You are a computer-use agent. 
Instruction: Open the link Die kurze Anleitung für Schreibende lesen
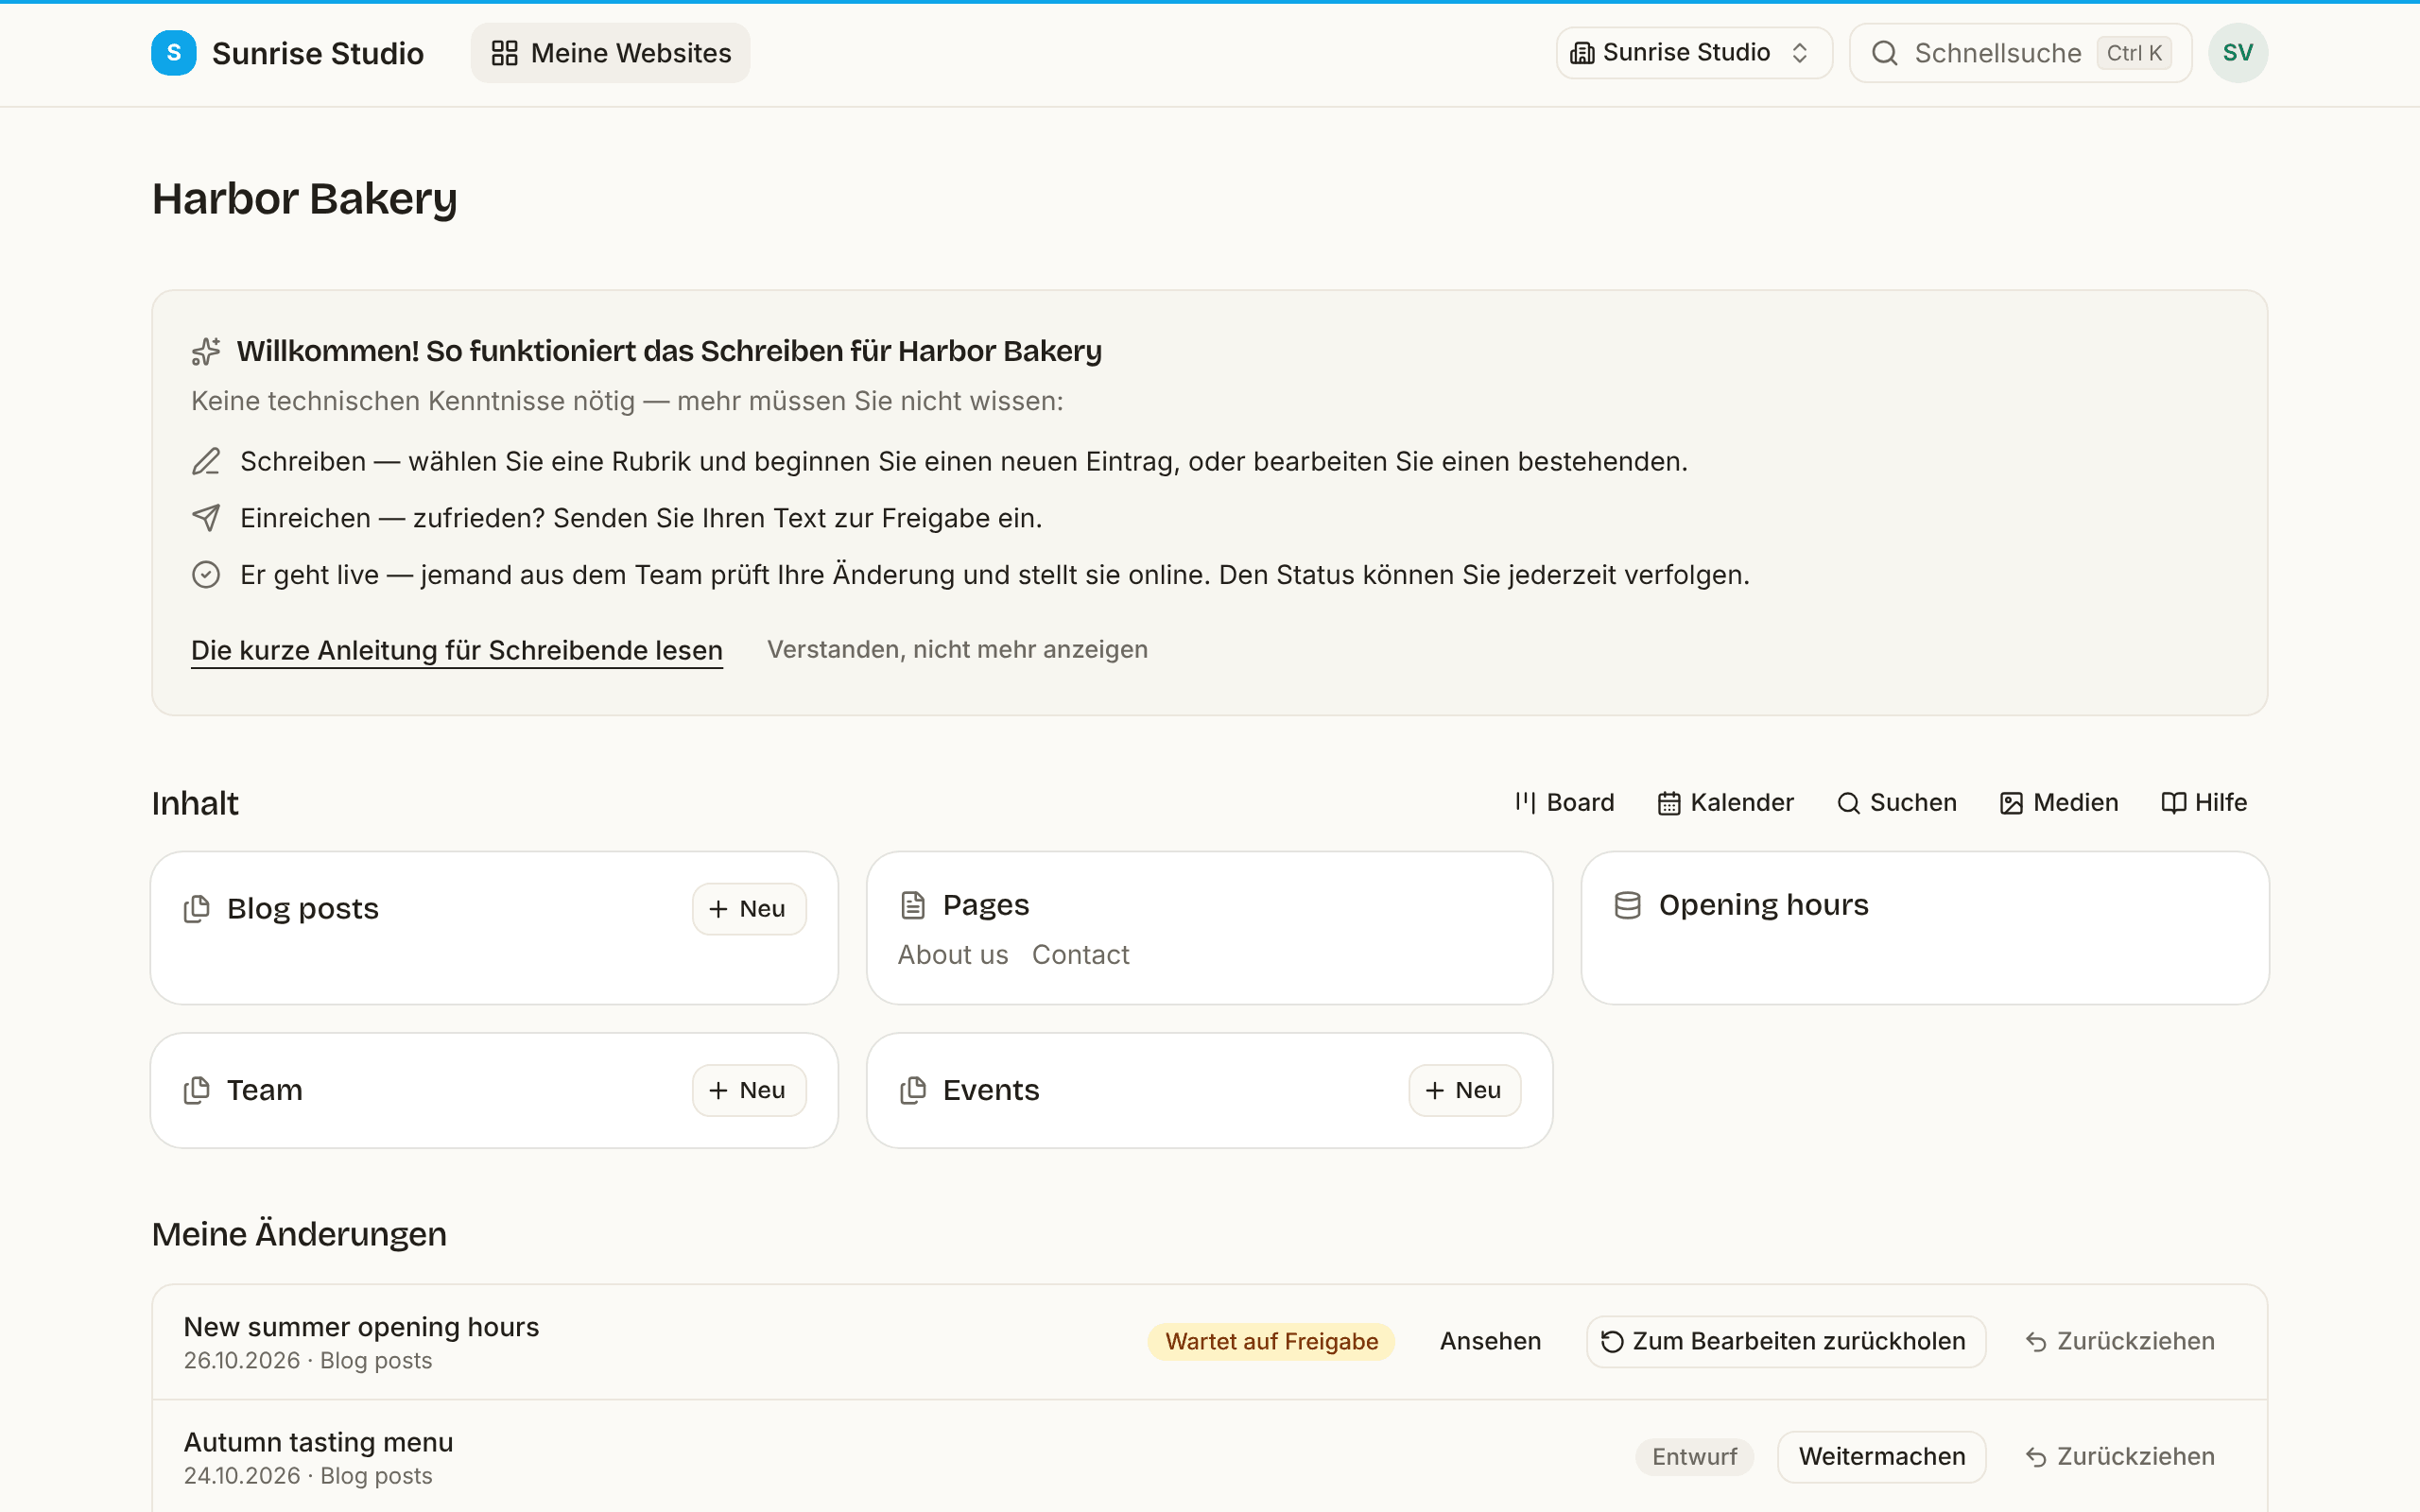click(457, 650)
